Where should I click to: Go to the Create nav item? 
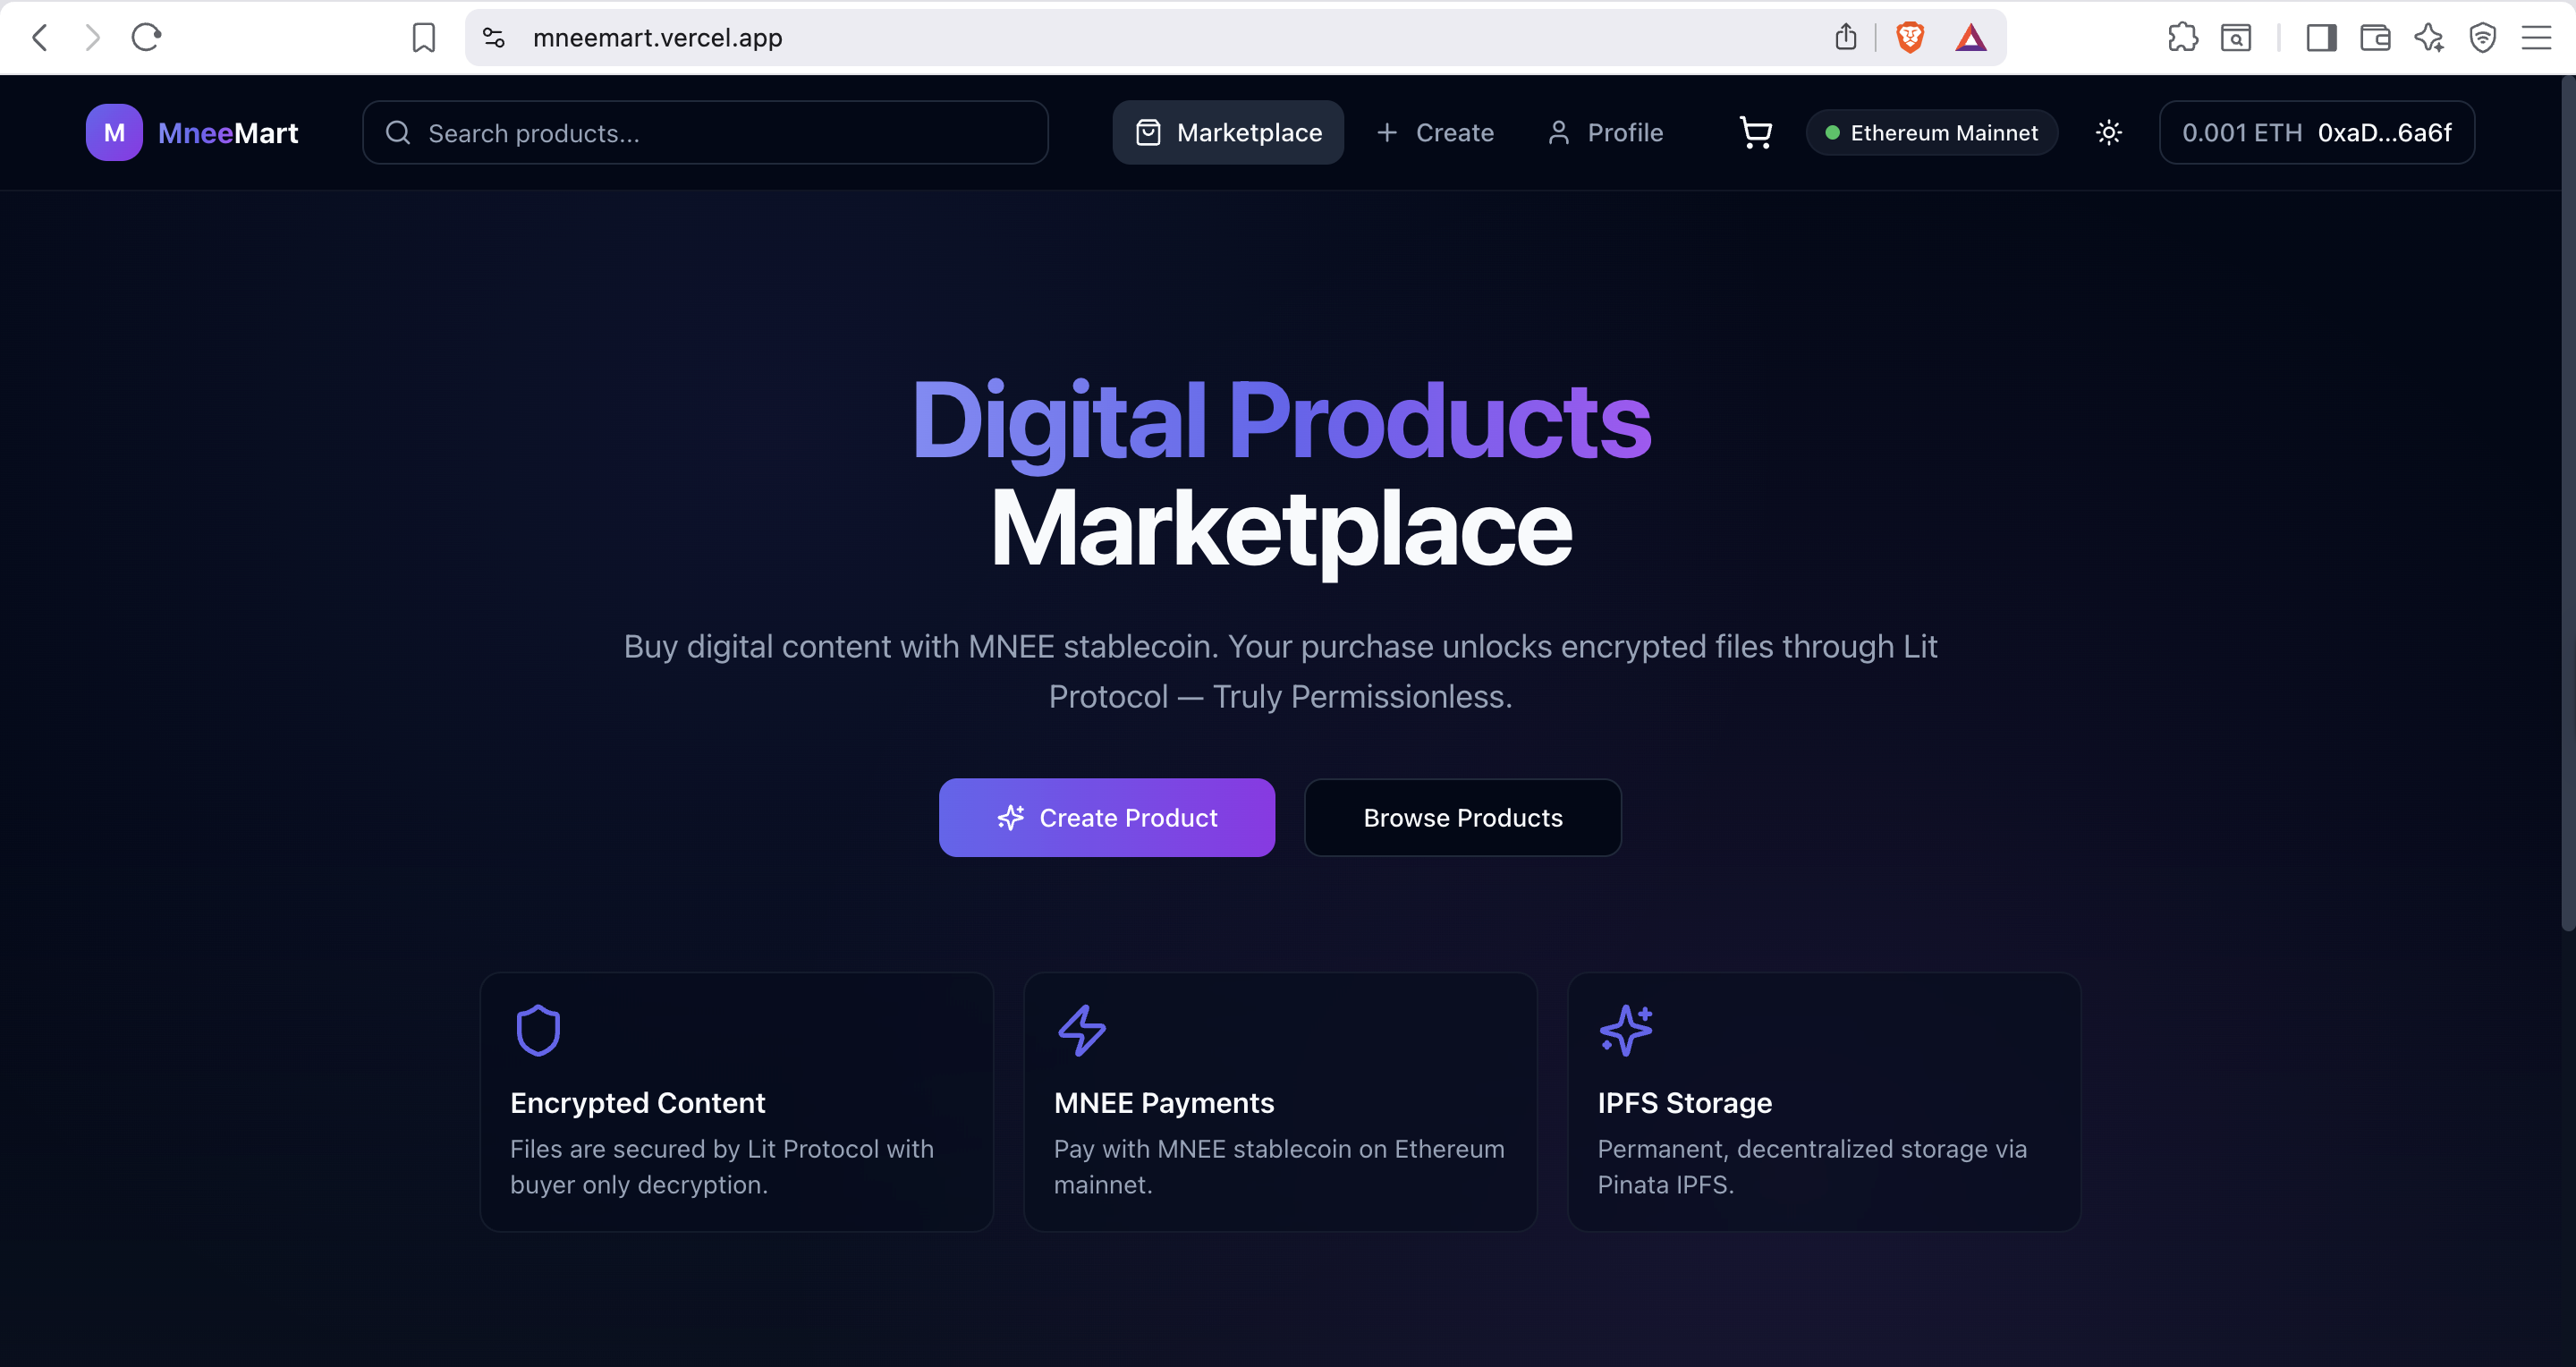[x=1435, y=133]
